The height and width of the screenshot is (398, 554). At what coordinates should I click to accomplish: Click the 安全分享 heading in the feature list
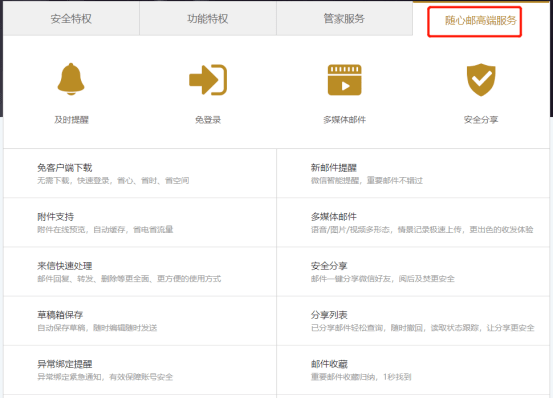(329, 266)
